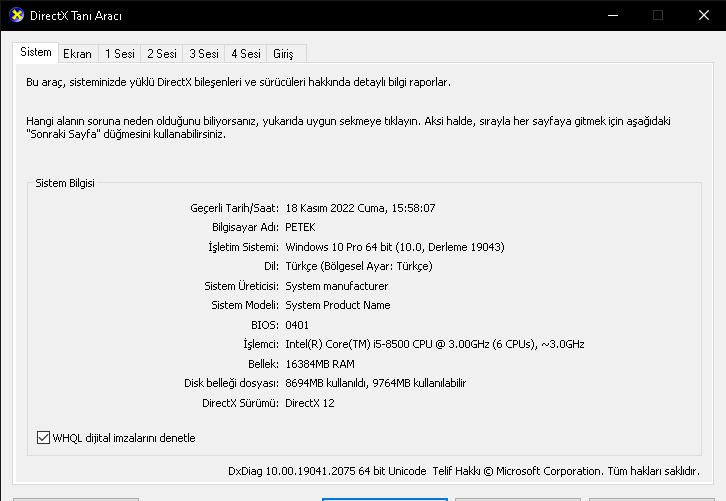The image size is (726, 501).
Task: Close the DirectX Tanı Aracı window
Action: coord(704,15)
